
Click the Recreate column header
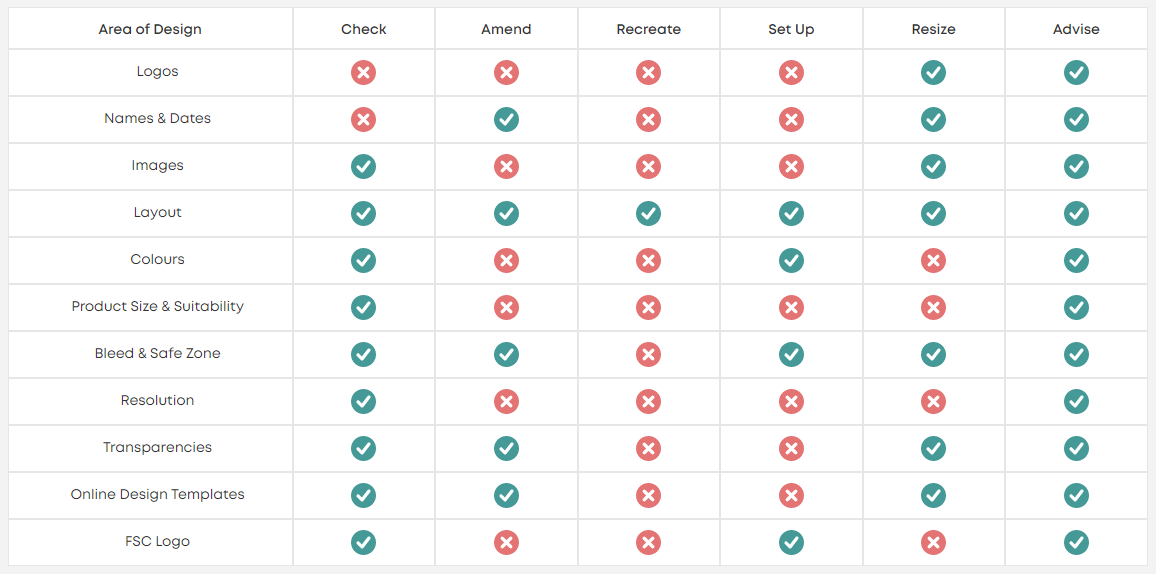[x=649, y=29]
